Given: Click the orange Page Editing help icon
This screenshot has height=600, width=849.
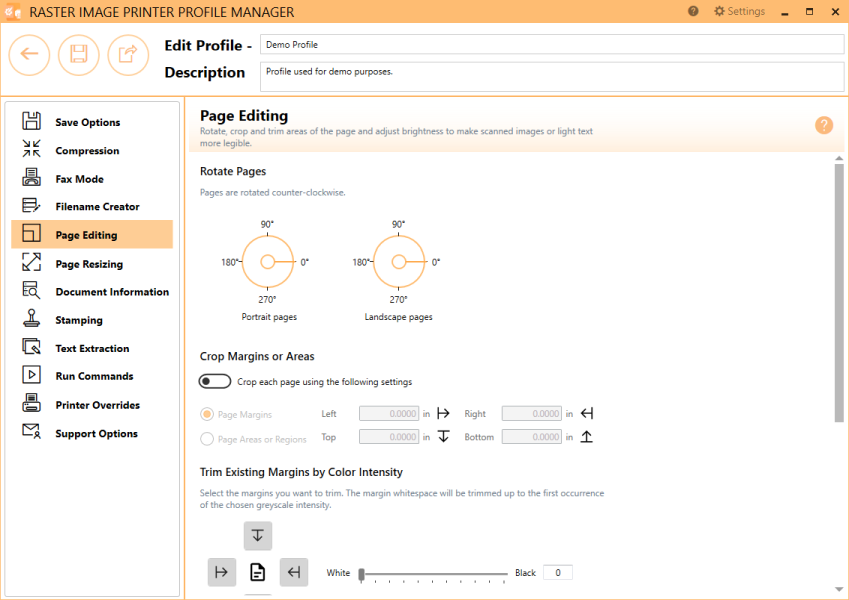Looking at the screenshot, I should click(824, 125).
